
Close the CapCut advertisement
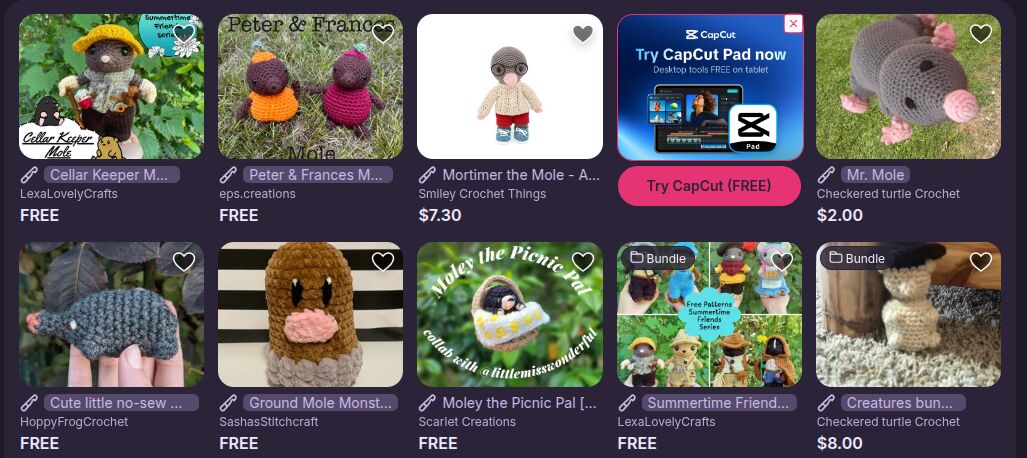coord(793,24)
